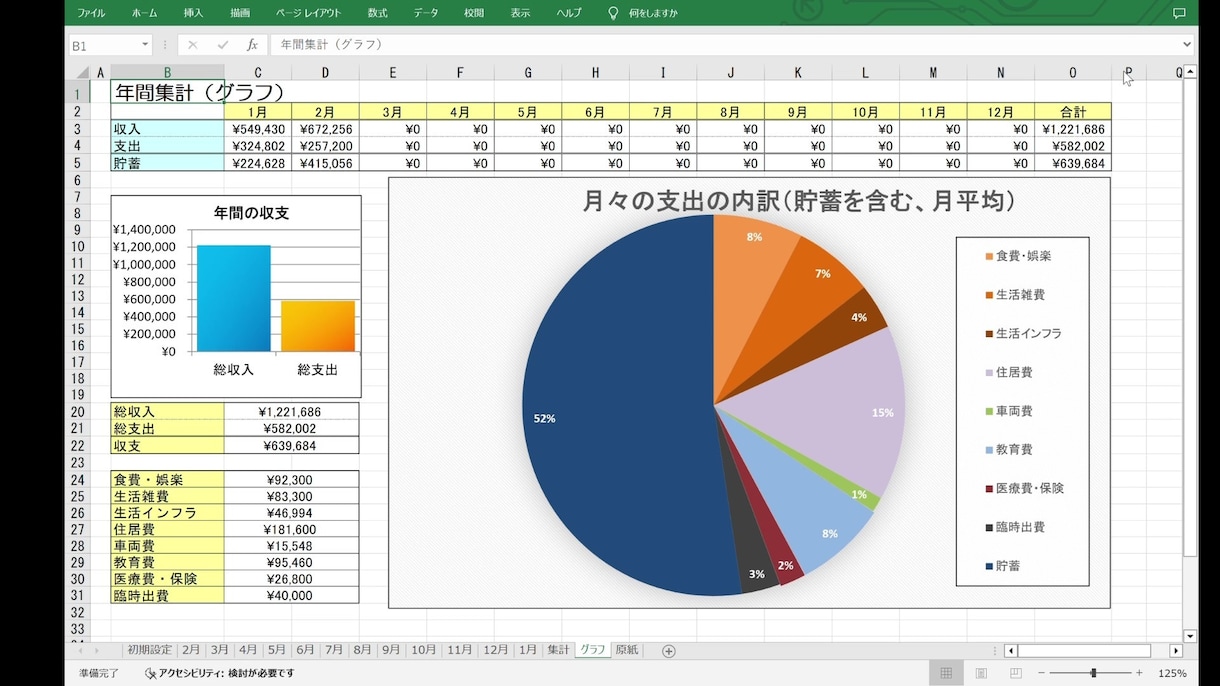Image resolution: width=1220 pixels, height=686 pixels.
Task: Open the ページ レイアウト ribbon tab
Action: pos(308,13)
